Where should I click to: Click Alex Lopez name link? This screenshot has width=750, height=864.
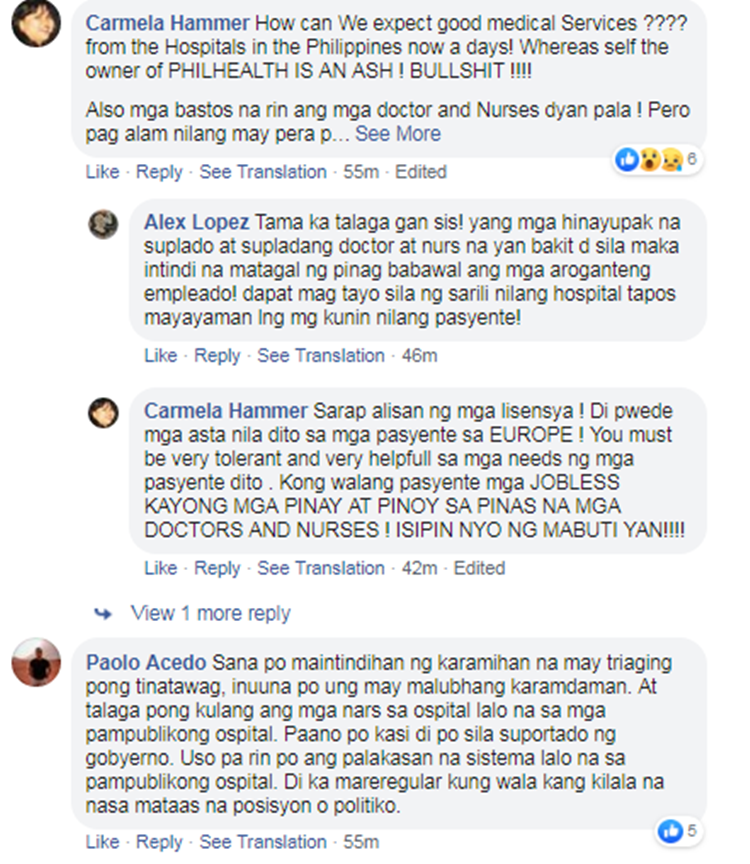(196, 222)
